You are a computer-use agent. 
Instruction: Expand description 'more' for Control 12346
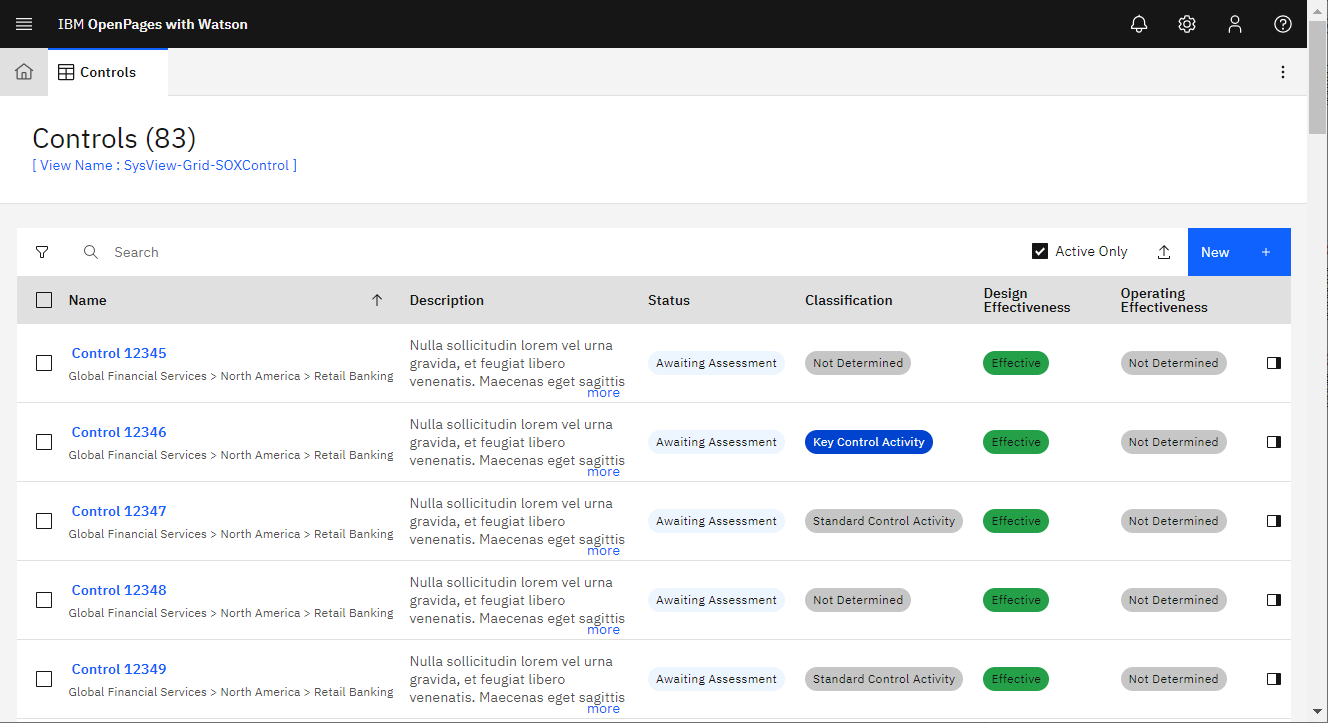603,472
